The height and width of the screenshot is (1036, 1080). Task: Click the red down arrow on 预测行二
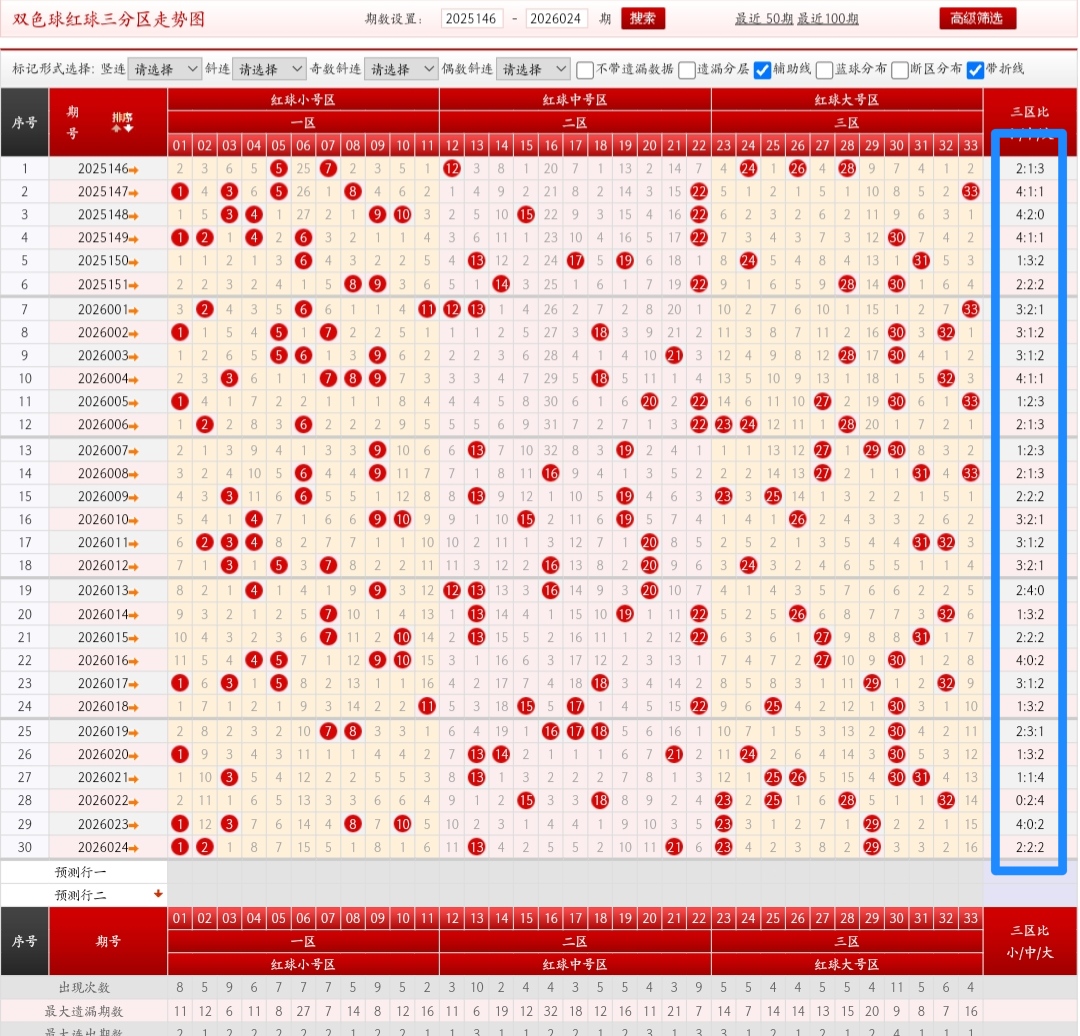click(157, 894)
